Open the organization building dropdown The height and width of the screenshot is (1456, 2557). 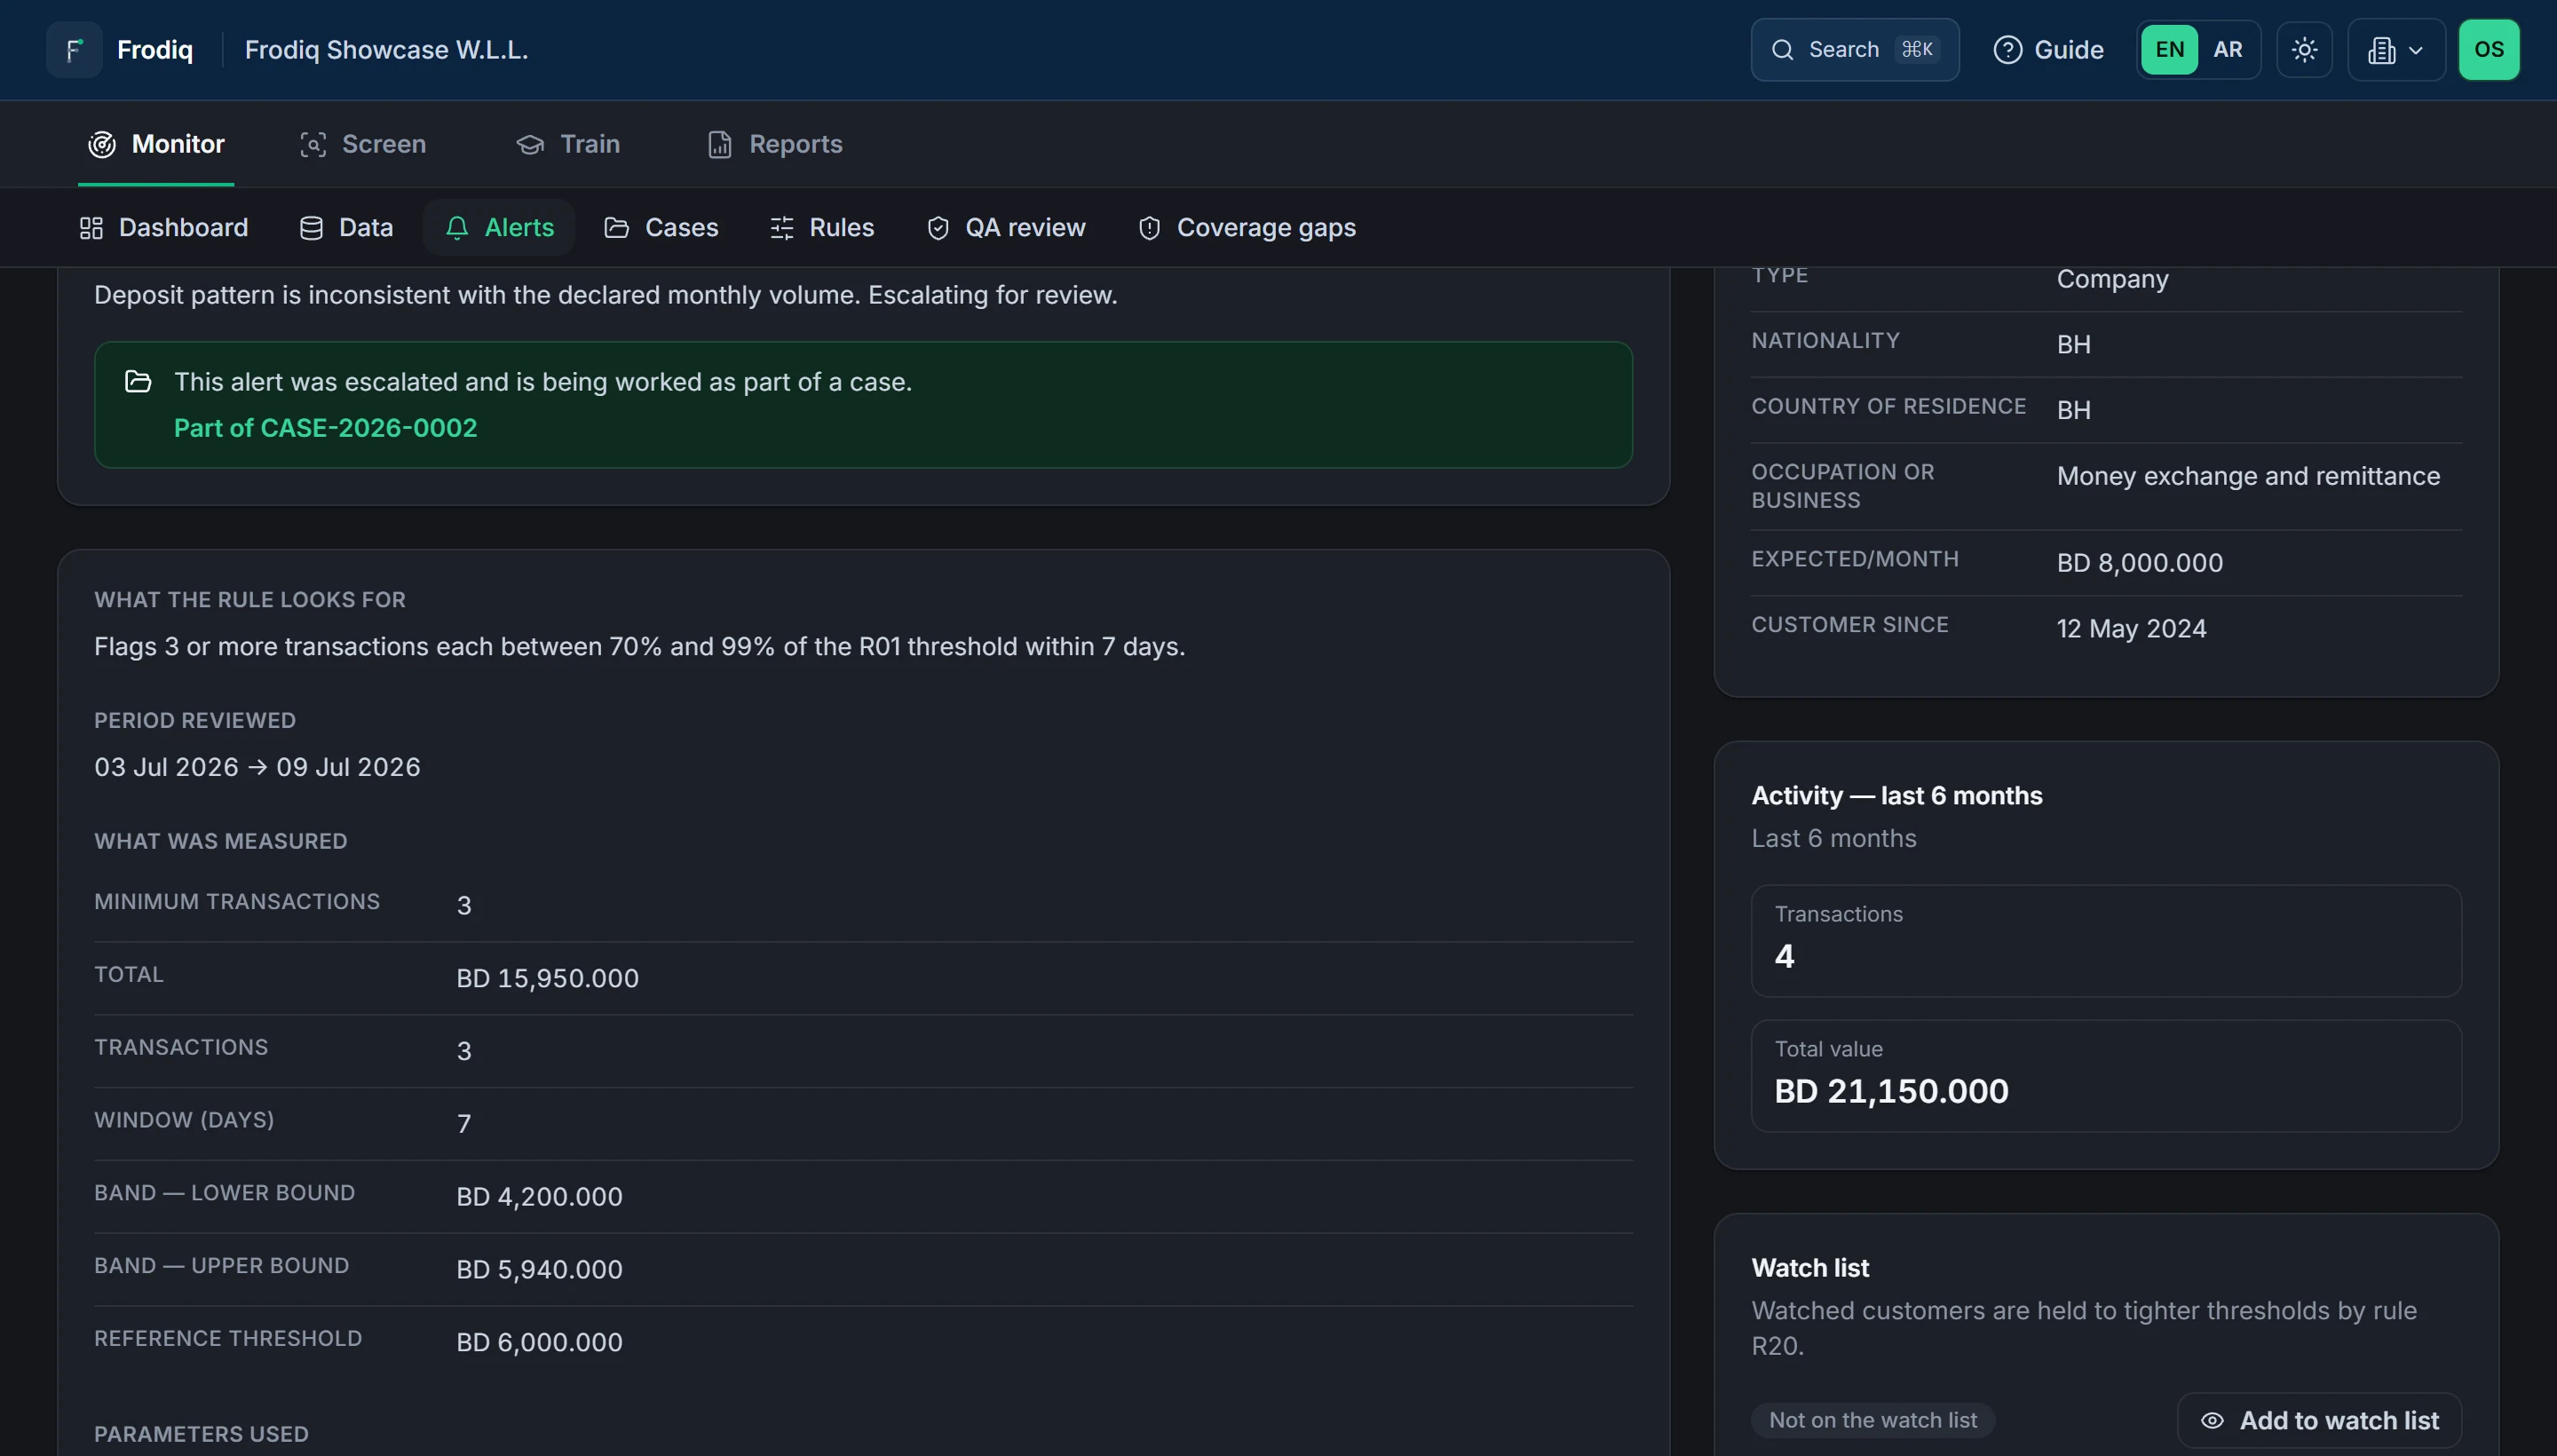[2396, 50]
